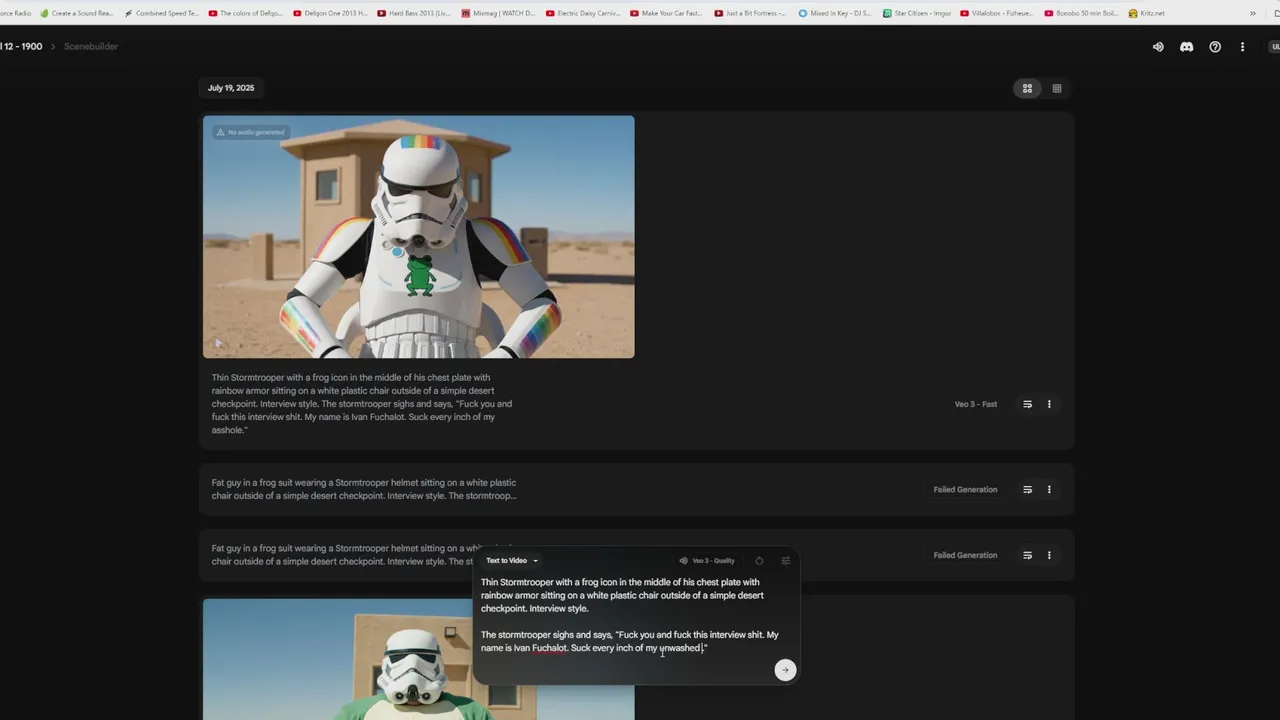This screenshot has width=1280, height=720.
Task: Open the sliders settings icon in prompt box
Action: [785, 561]
